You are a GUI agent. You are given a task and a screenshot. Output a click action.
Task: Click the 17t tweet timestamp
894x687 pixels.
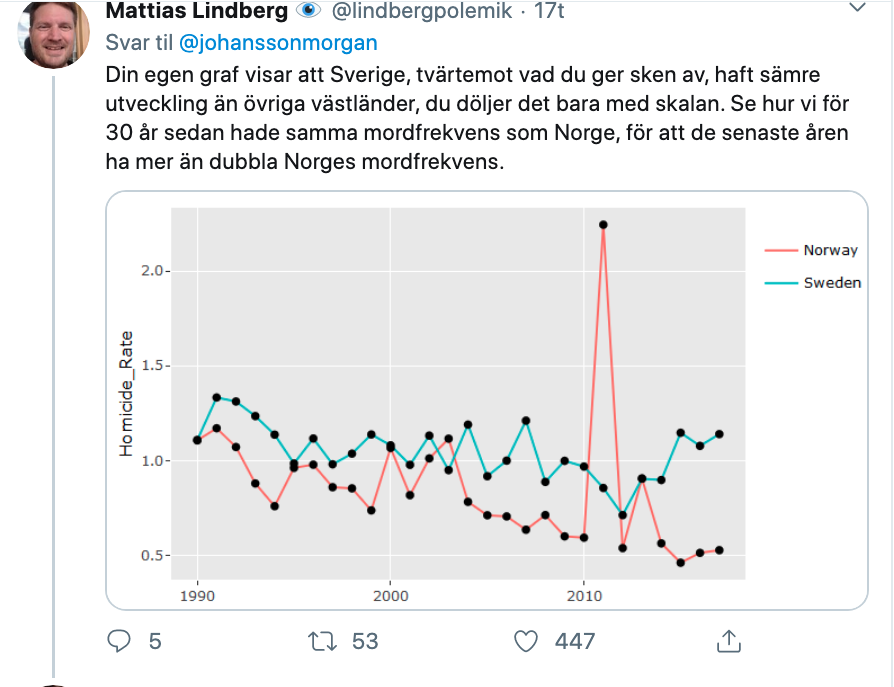point(549,12)
